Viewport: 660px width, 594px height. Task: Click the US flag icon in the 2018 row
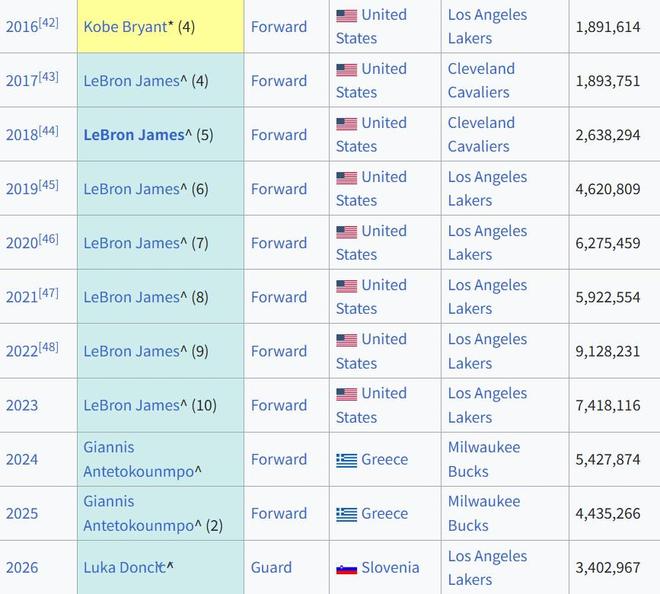(346, 124)
